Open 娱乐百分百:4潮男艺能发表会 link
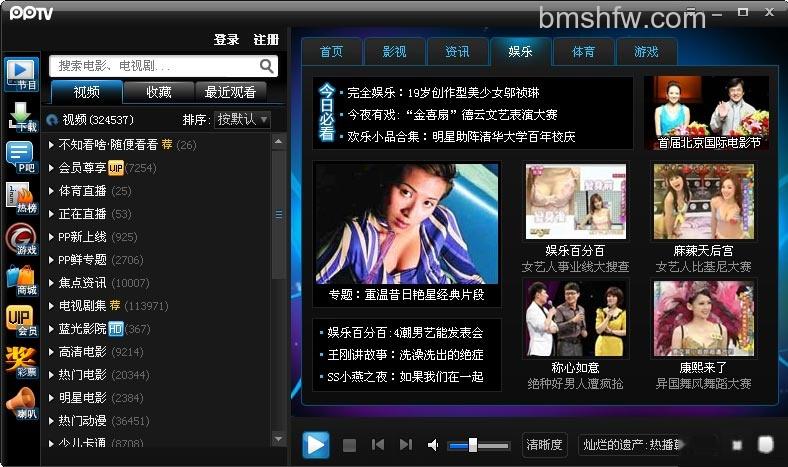Screen dimensions: 788x467 pyautogui.click(x=405, y=333)
